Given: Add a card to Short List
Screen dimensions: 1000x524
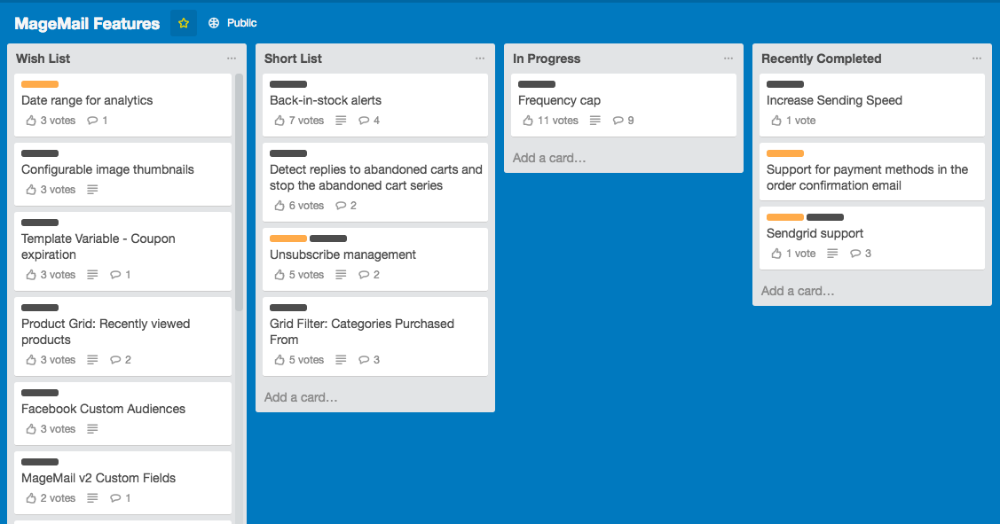Looking at the screenshot, I should tap(301, 397).
